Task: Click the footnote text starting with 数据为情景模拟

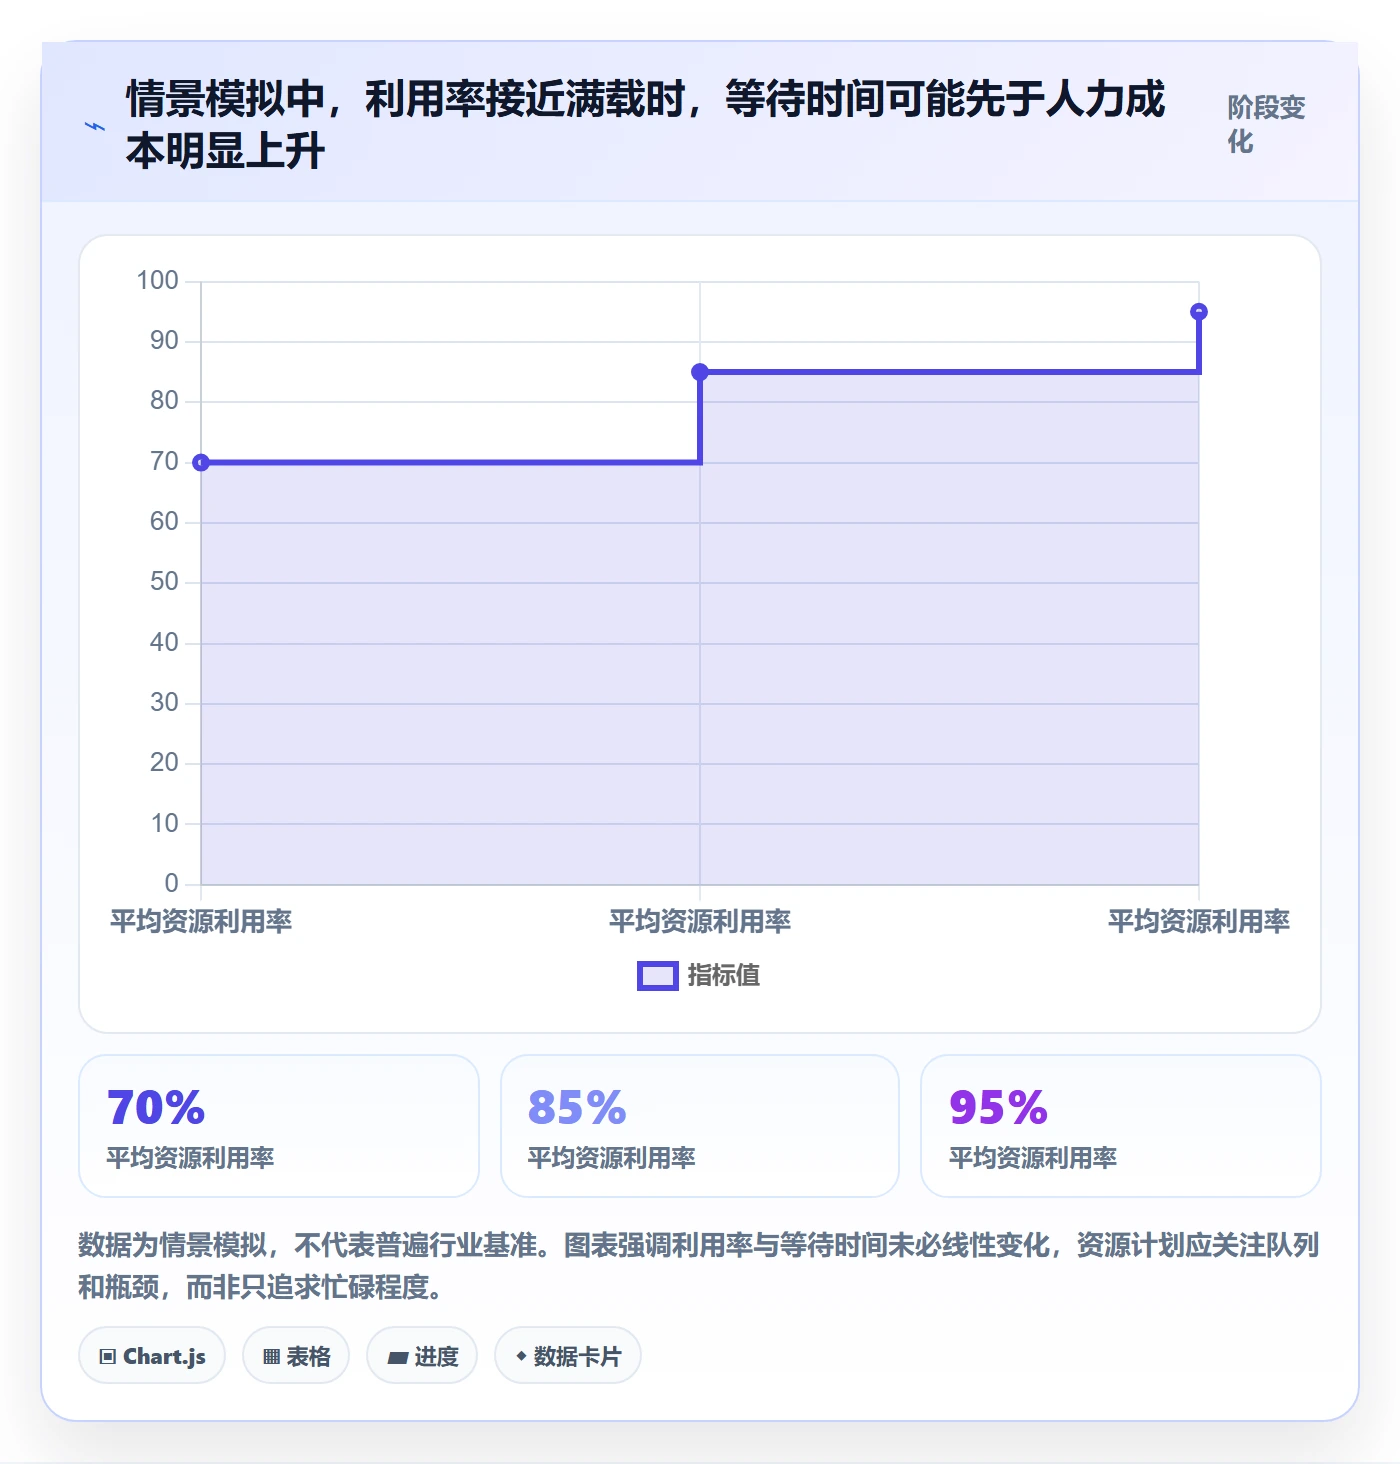Action: click(x=699, y=1266)
